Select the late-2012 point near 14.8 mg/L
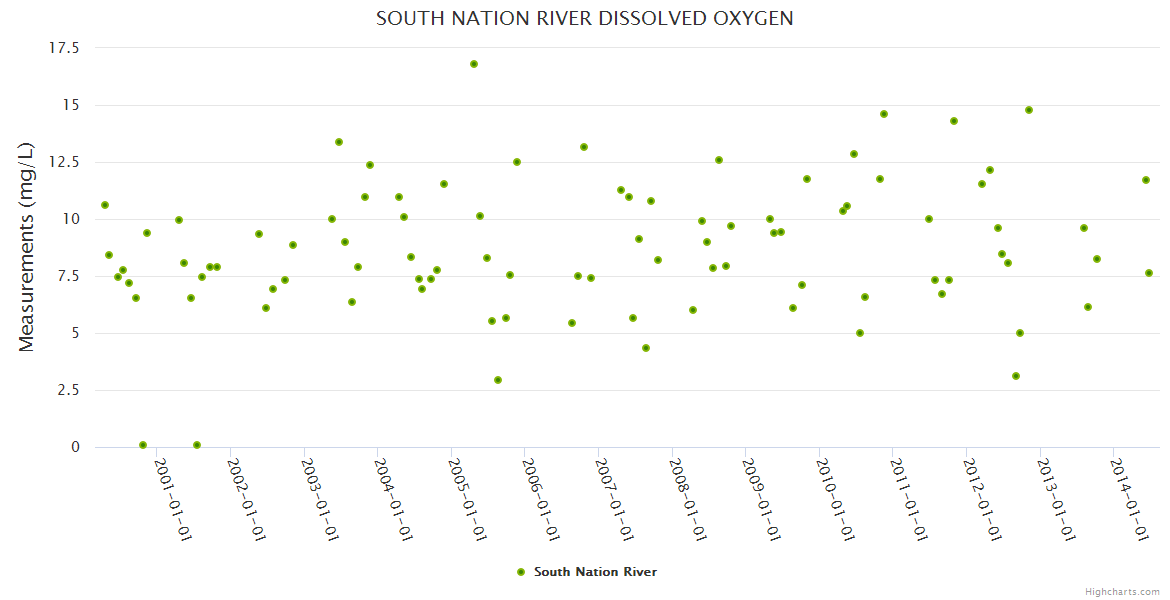 coord(1029,110)
